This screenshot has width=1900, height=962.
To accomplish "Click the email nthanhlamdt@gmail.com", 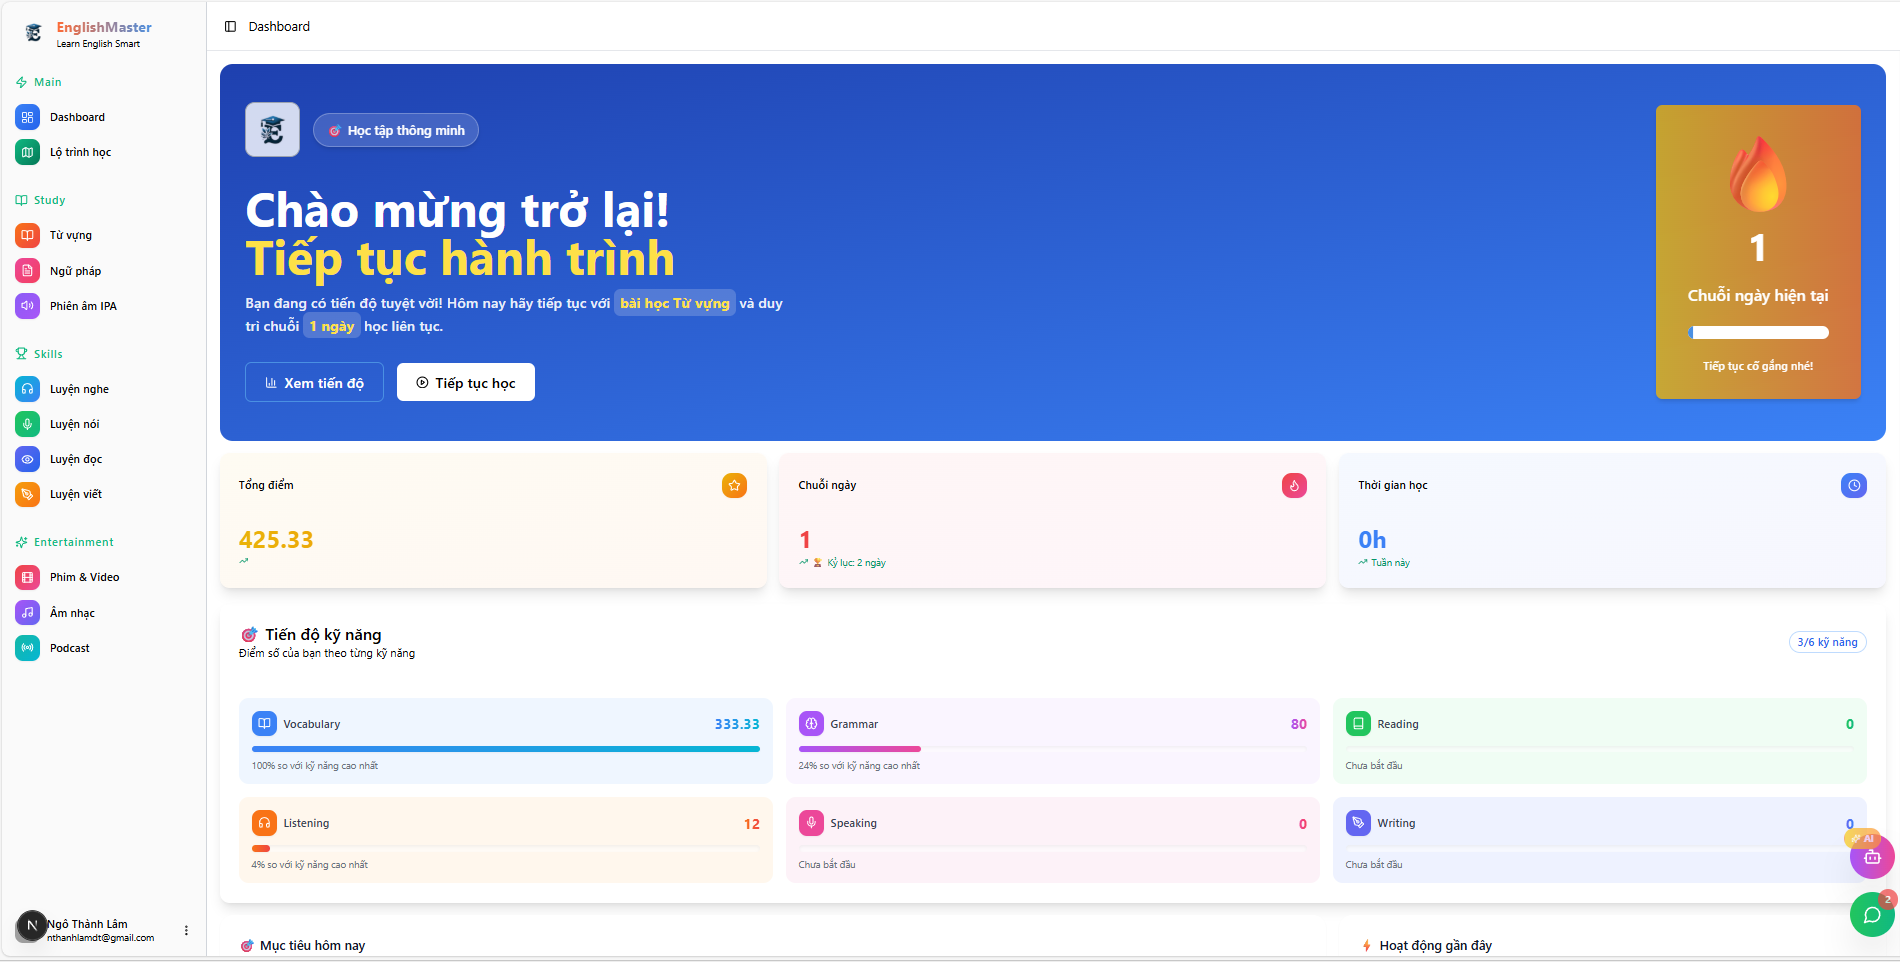I will [x=101, y=938].
